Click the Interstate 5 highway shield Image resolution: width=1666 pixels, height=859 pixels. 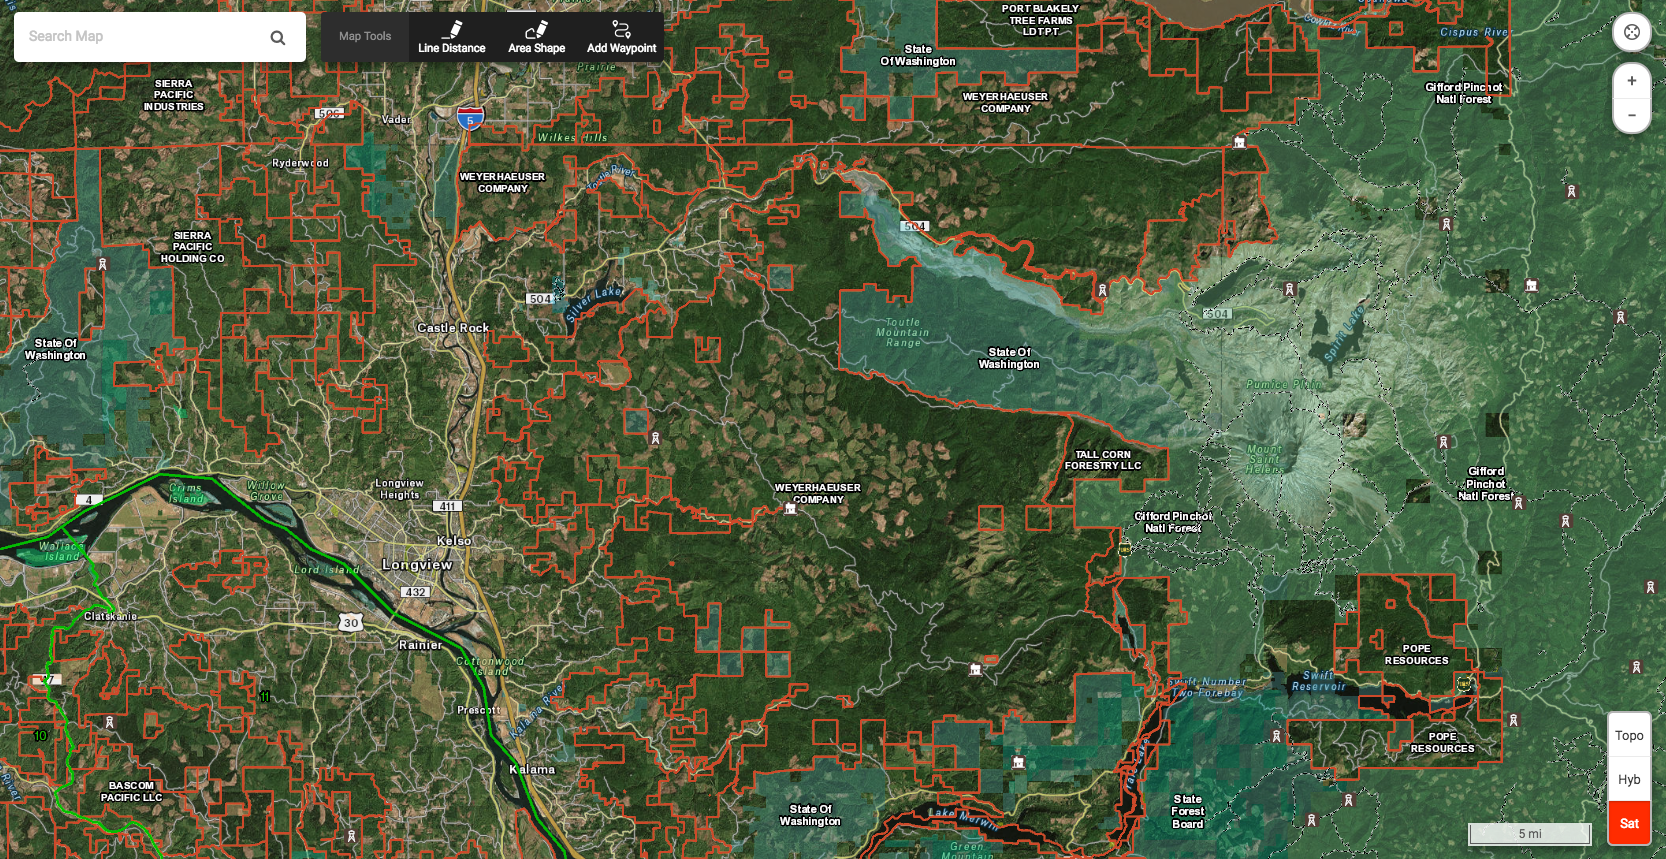(x=470, y=118)
